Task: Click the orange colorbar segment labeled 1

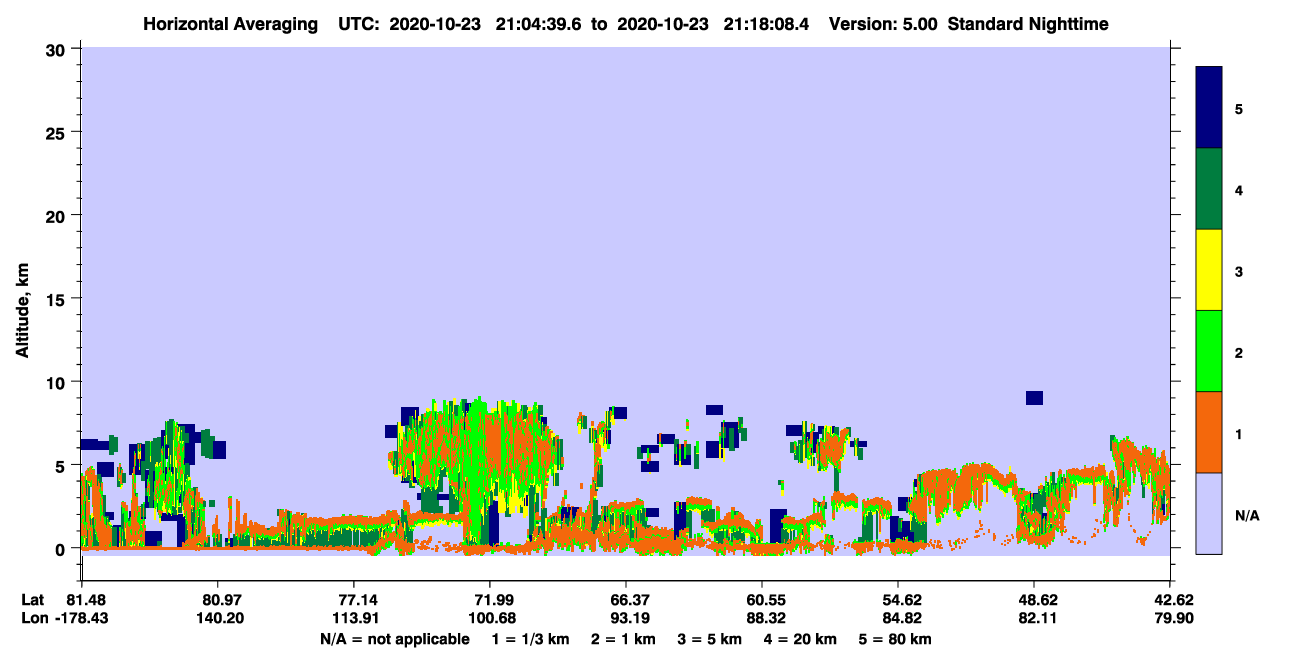Action: click(x=1209, y=432)
